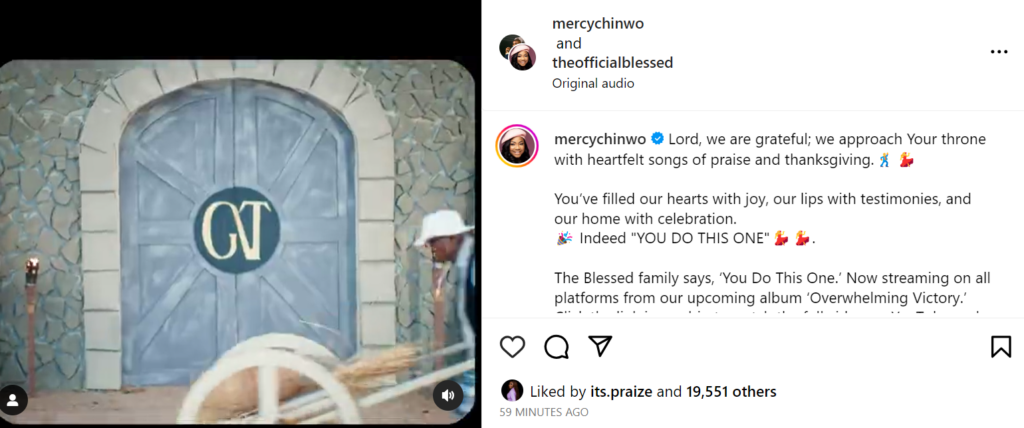
Task: Show tagged people on the video
Action: 14,399
